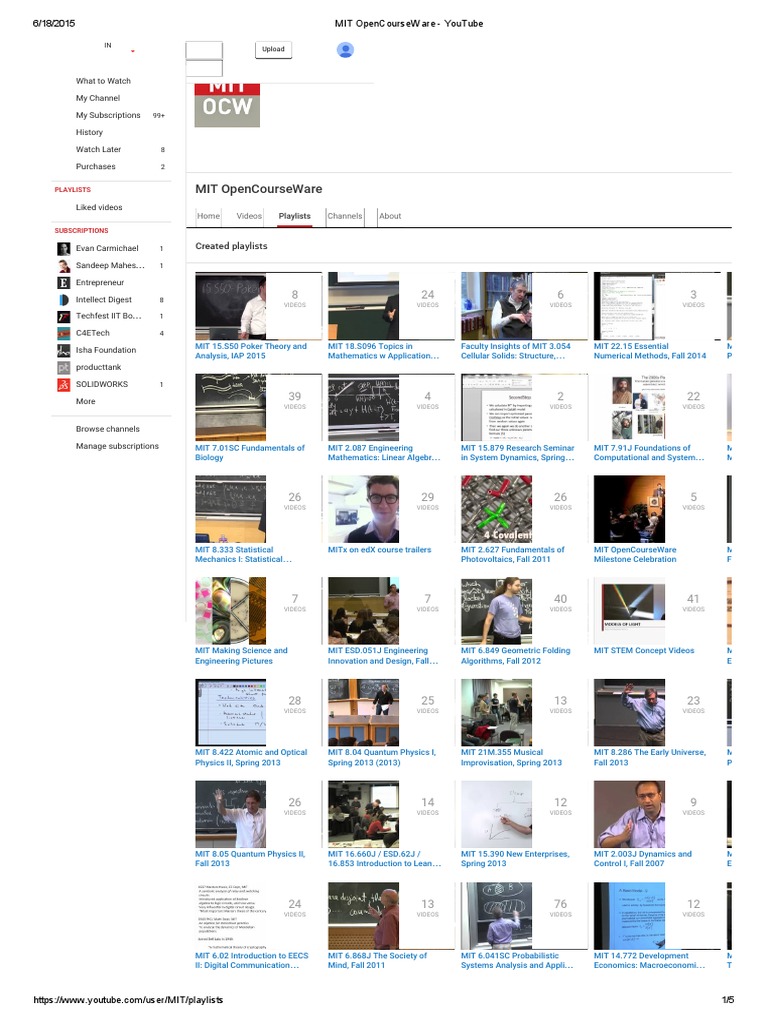The image size is (768, 1024).
Task: Click MIT 8.286 The Early Universe title
Action: point(650,758)
